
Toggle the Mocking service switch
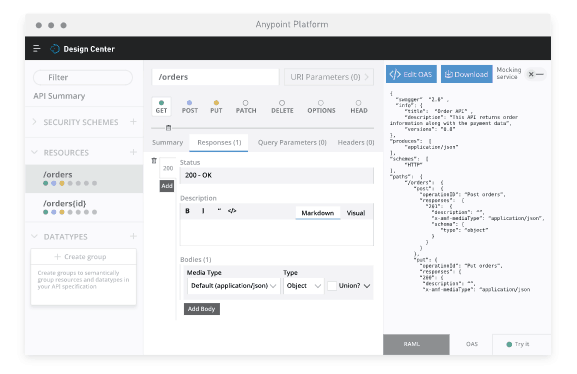point(536,74)
